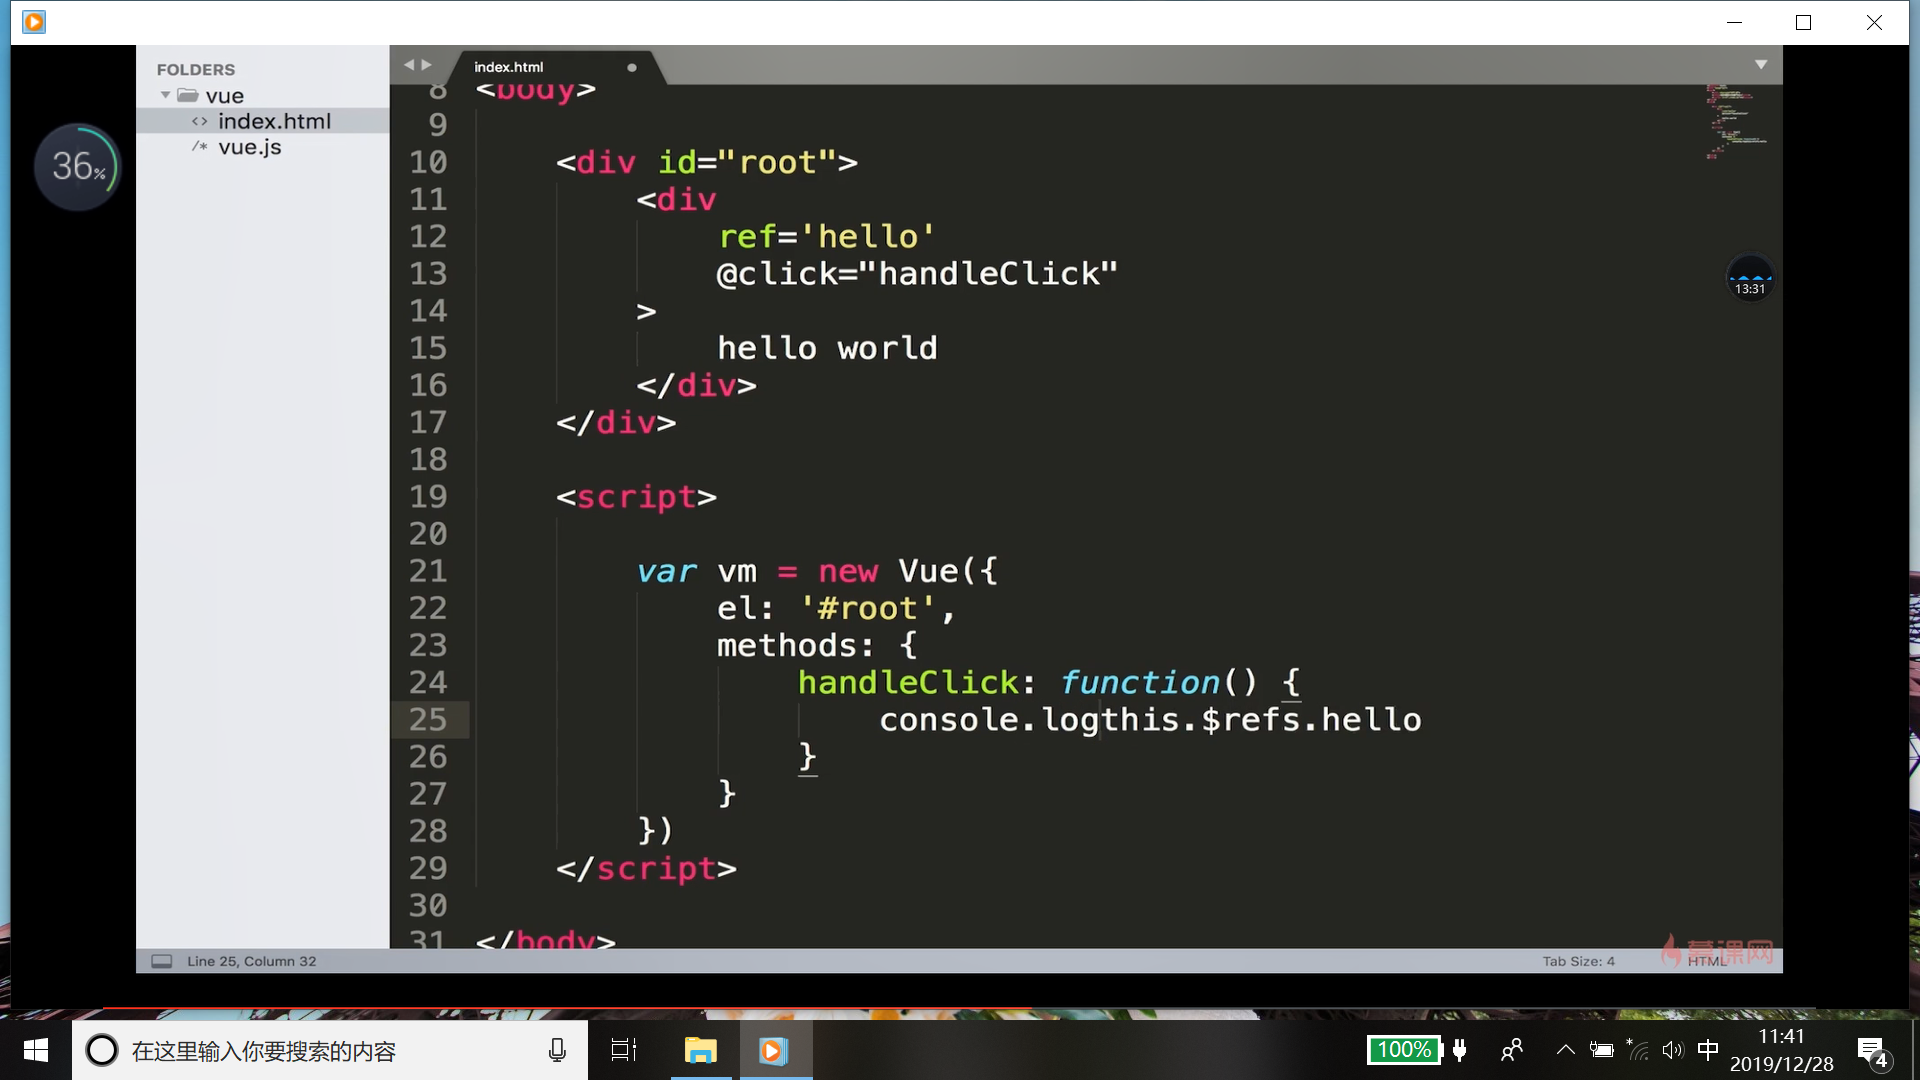
Task: Click the video player app icon in title bar
Action: pos(33,22)
